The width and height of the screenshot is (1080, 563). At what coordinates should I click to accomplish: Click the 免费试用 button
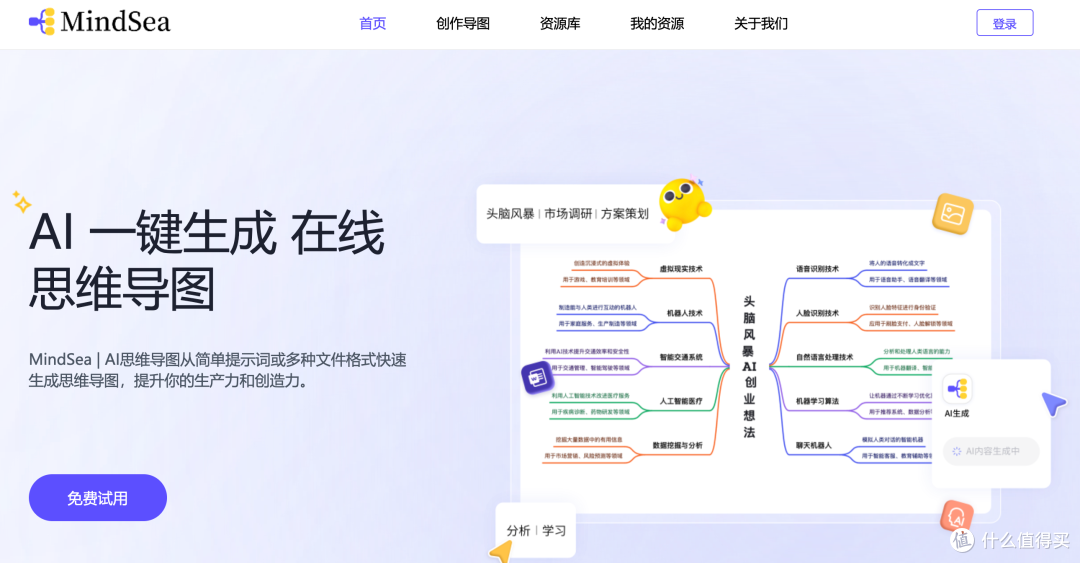98,498
